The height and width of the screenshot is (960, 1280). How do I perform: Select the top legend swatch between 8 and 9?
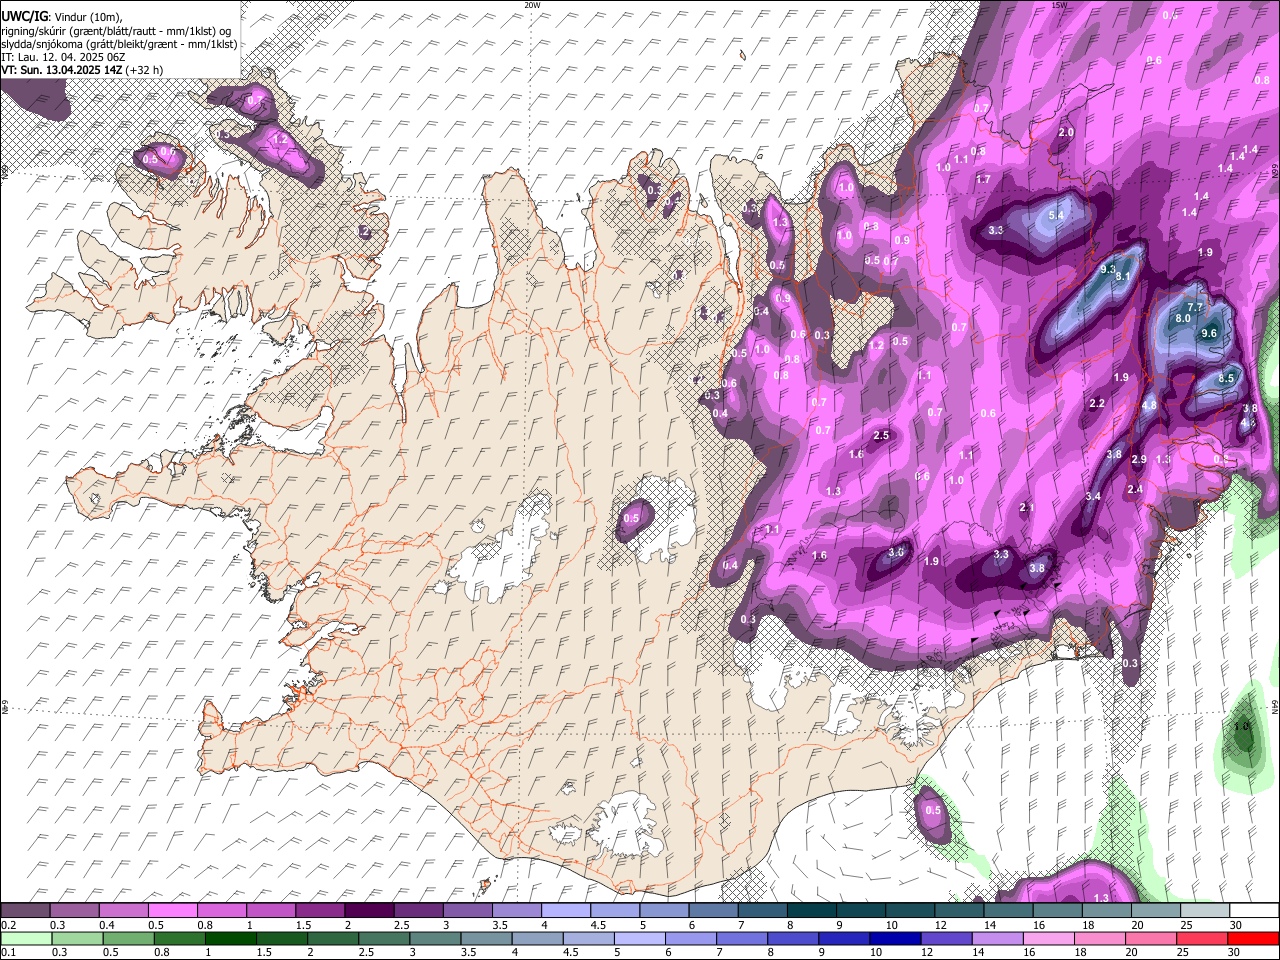coord(811,910)
